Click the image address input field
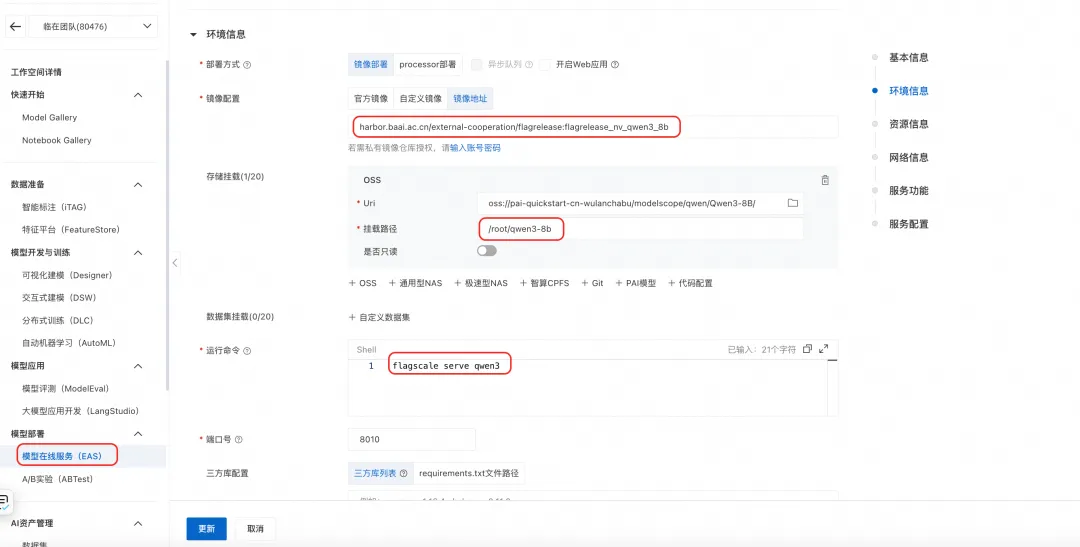The height and width of the screenshot is (547, 1080). pos(593,127)
